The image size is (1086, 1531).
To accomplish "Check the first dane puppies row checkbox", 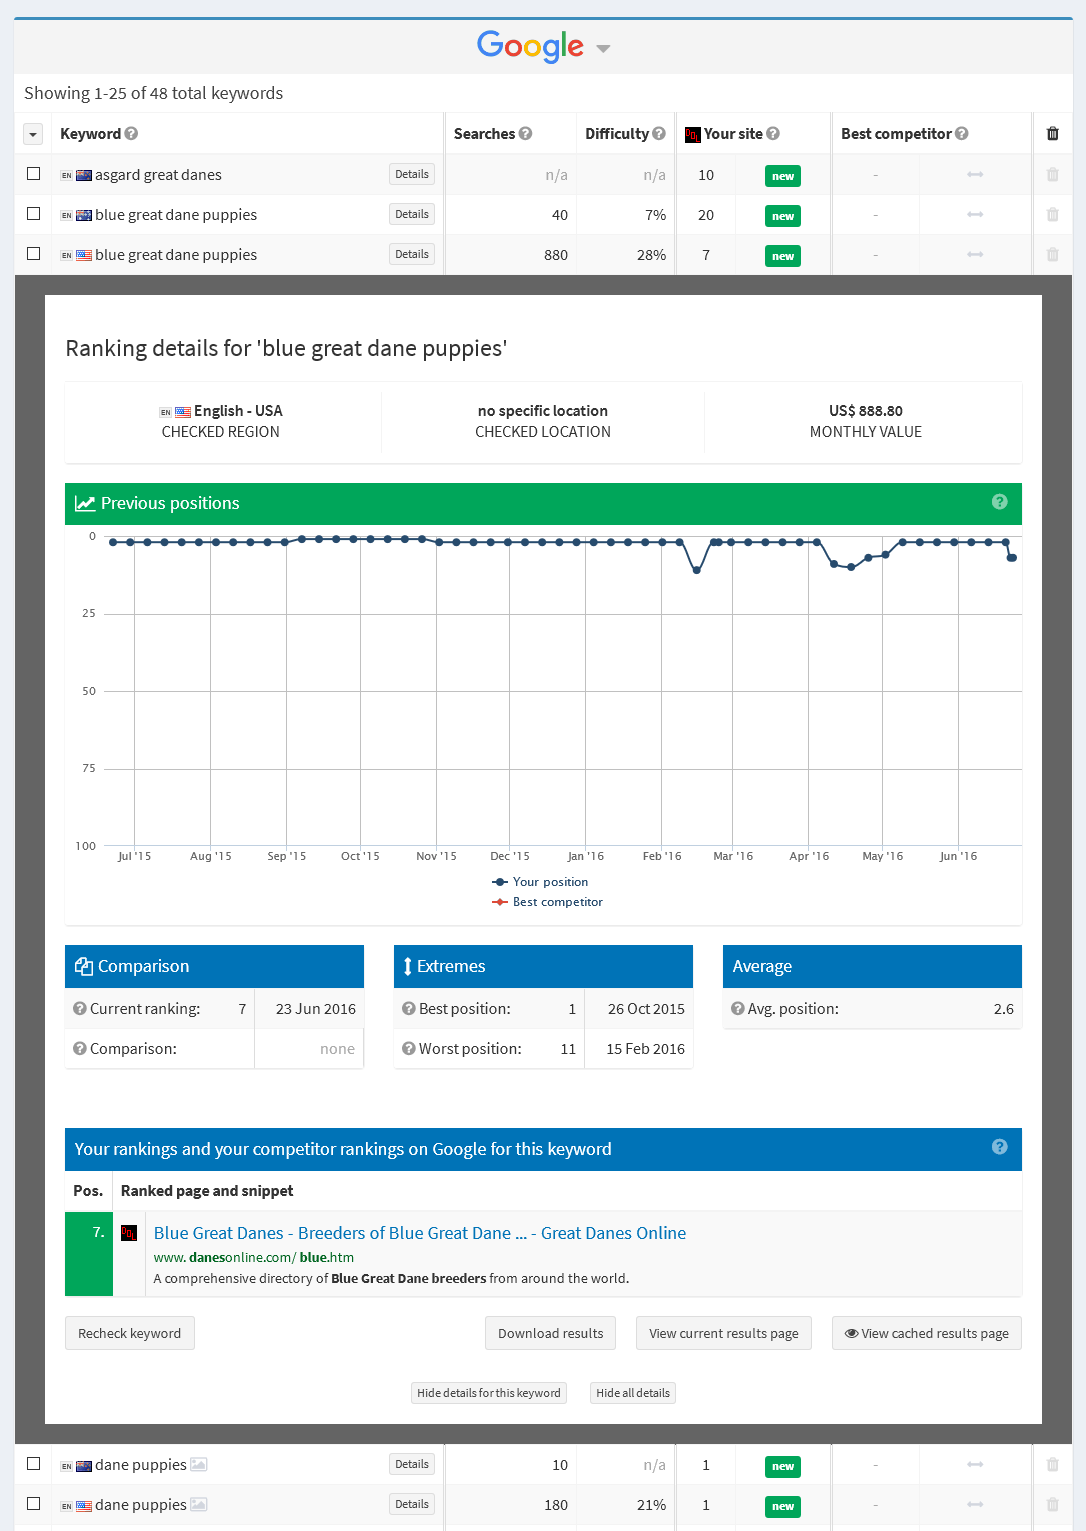I will pyautogui.click(x=33, y=1463).
